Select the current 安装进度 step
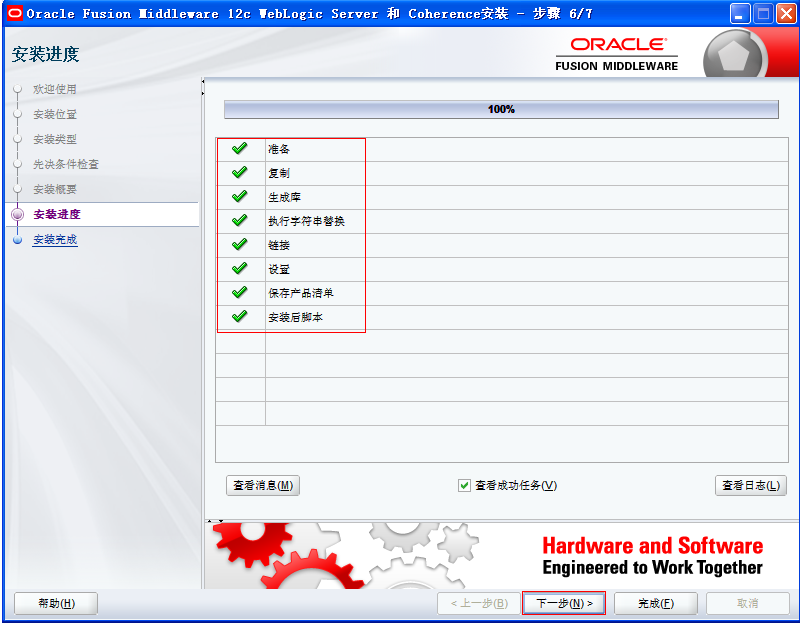 pyautogui.click(x=57, y=214)
